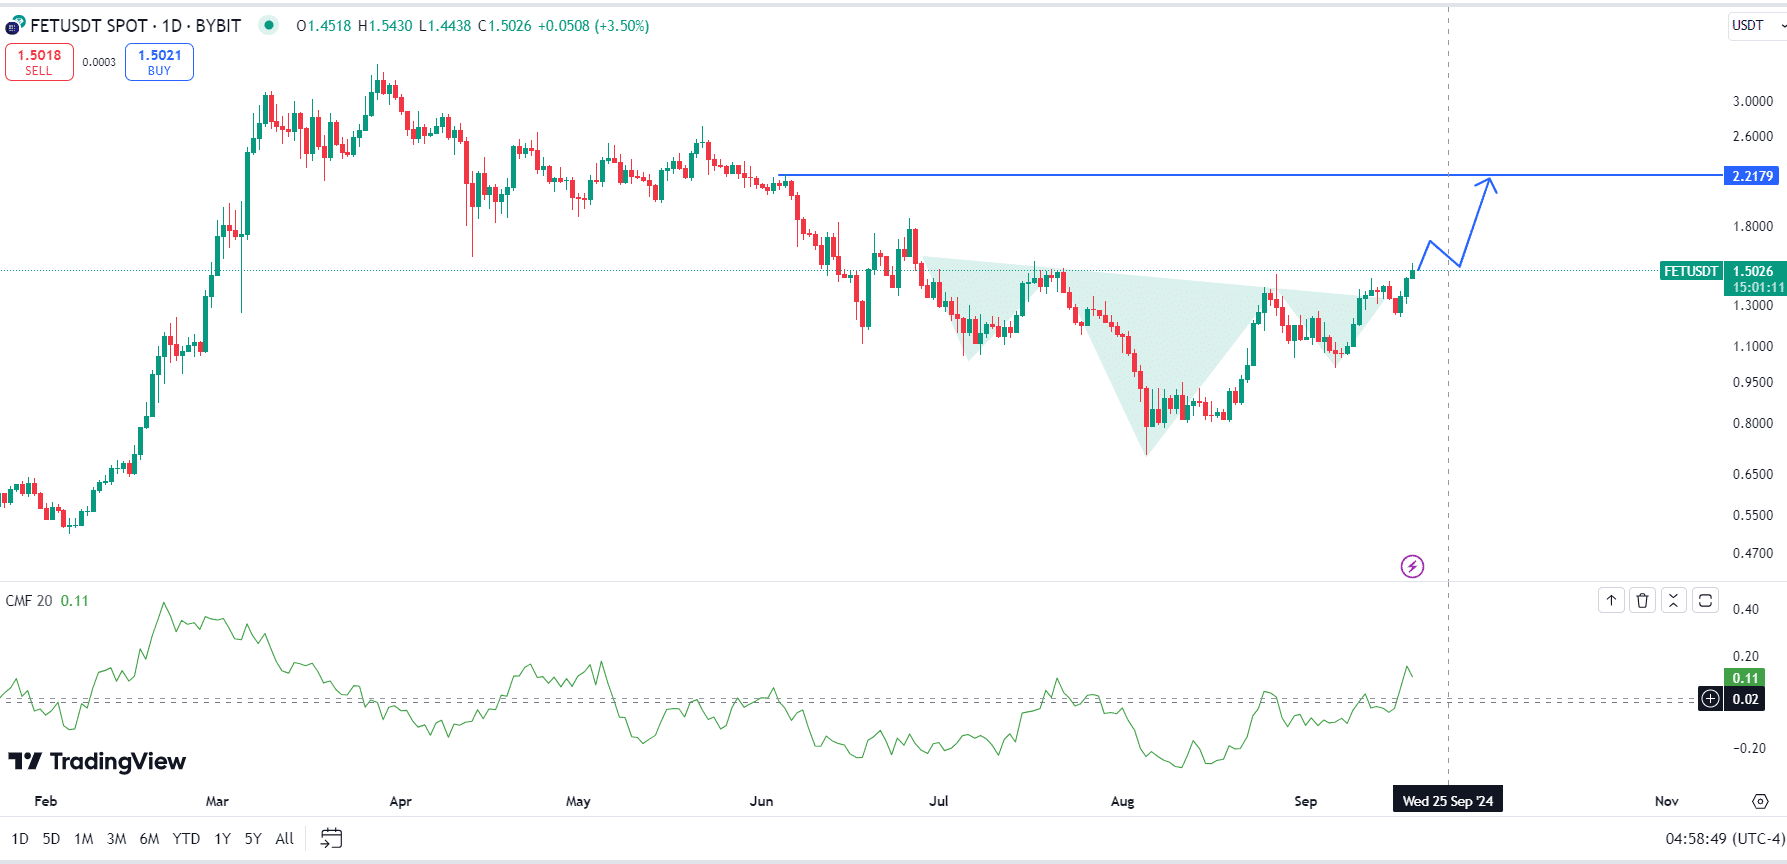
Task: Open chart scale settings gear icon
Action: [x=1760, y=801]
